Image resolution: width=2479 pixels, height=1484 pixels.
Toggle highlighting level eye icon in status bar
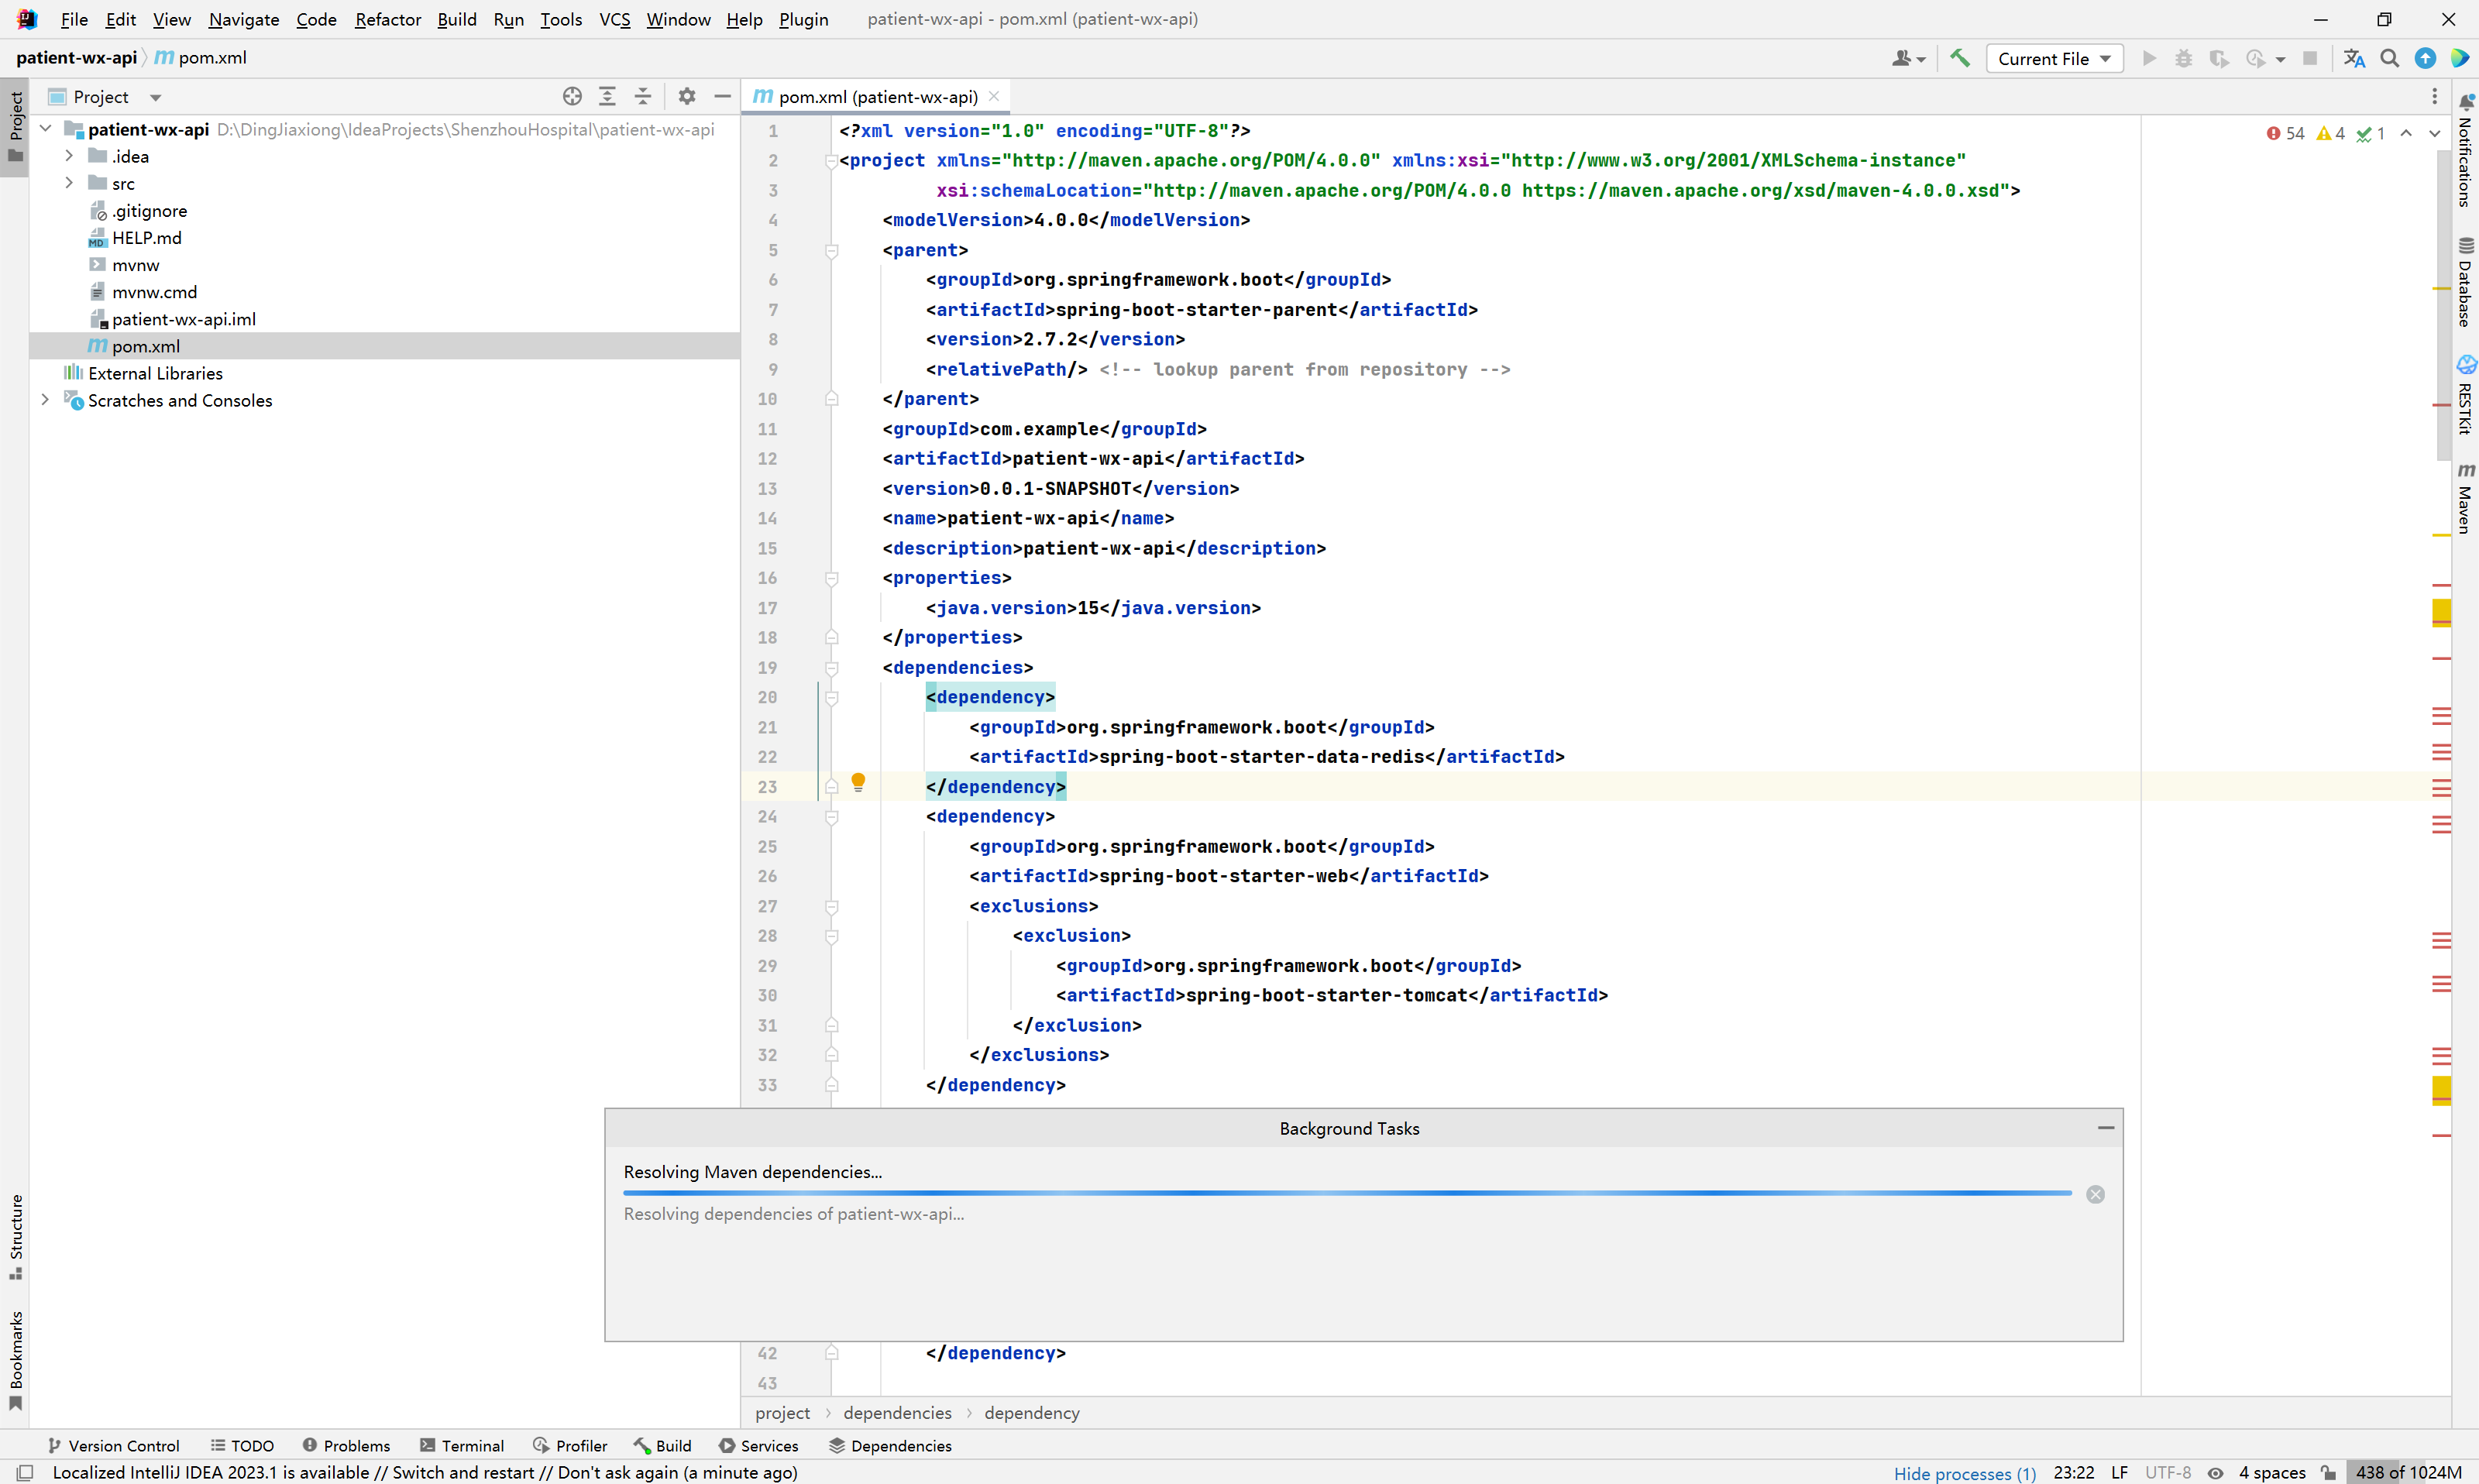point(2215,1472)
